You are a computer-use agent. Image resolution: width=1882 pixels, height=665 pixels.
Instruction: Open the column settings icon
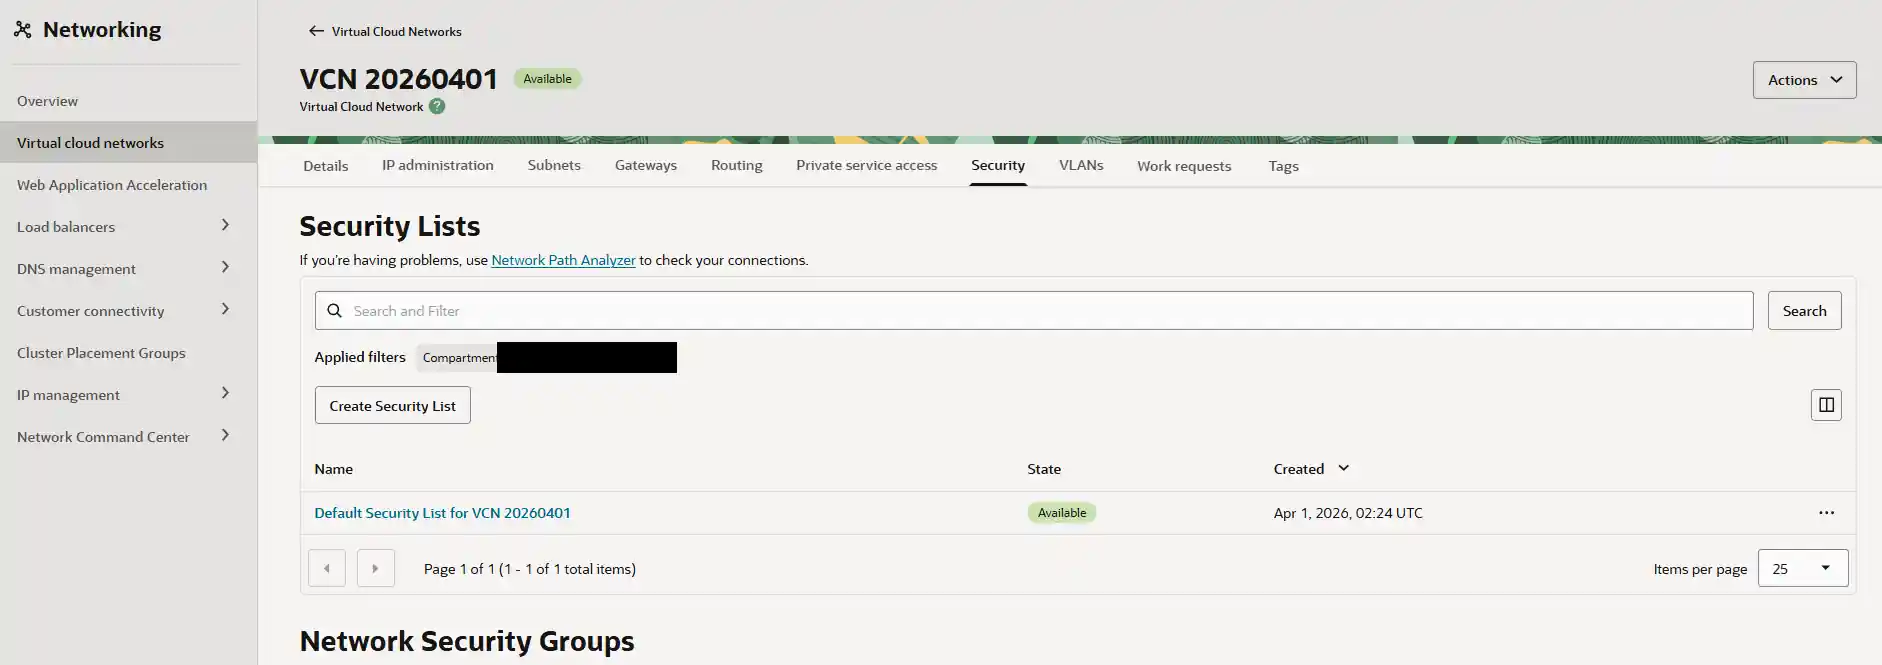1825,405
